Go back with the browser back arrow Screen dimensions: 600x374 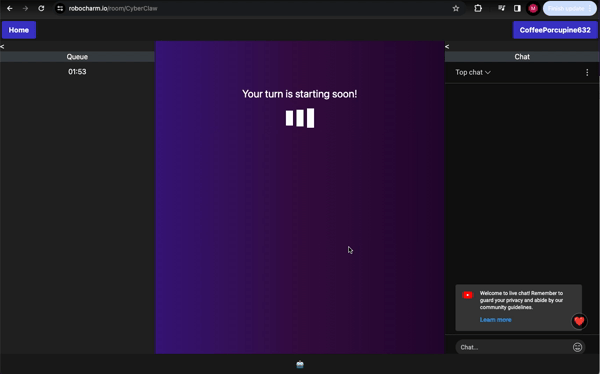click(x=10, y=8)
